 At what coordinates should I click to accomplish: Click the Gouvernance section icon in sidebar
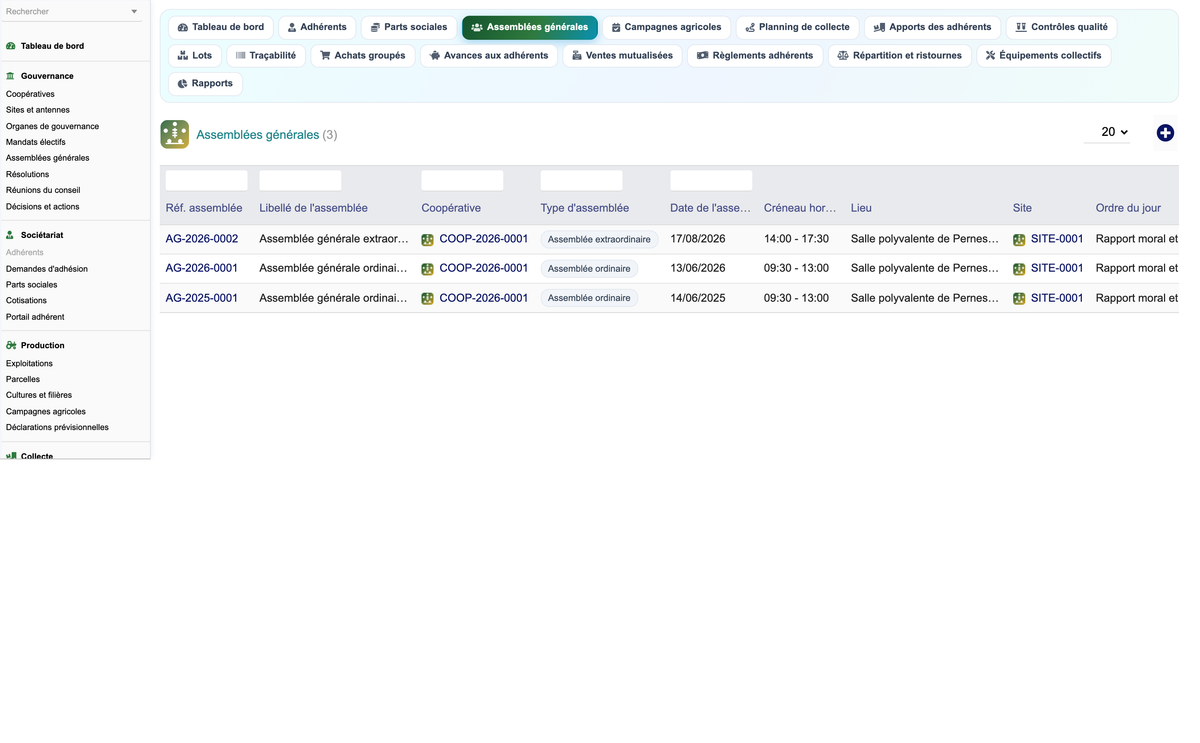[11, 76]
